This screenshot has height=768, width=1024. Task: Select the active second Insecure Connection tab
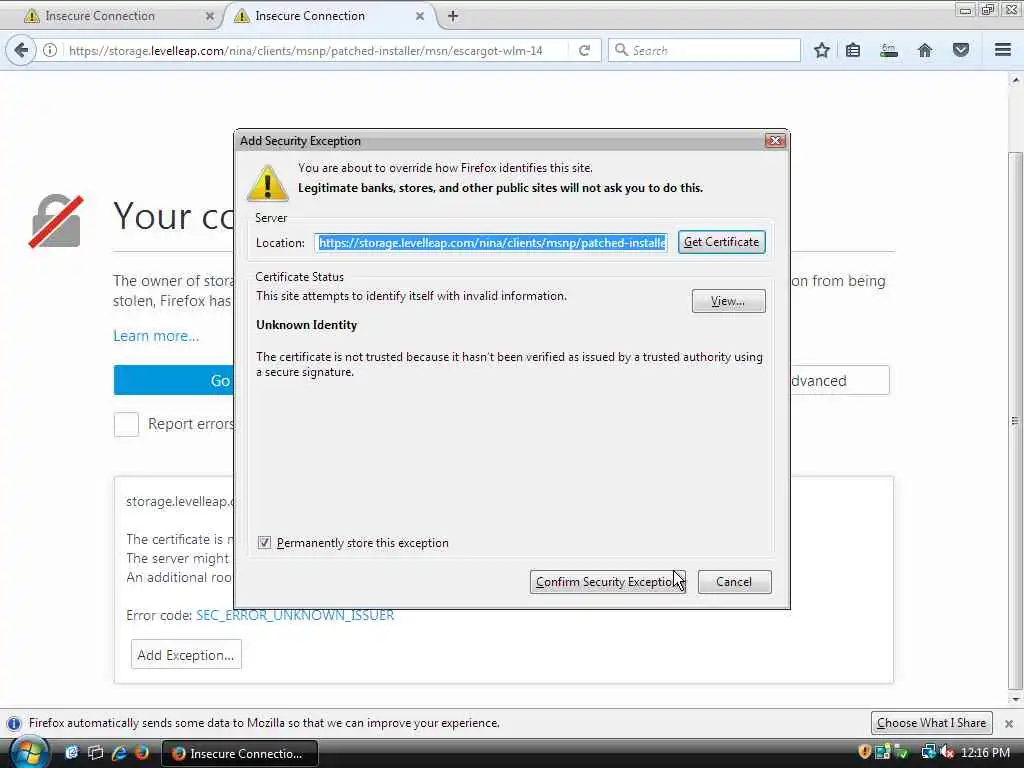(330, 16)
